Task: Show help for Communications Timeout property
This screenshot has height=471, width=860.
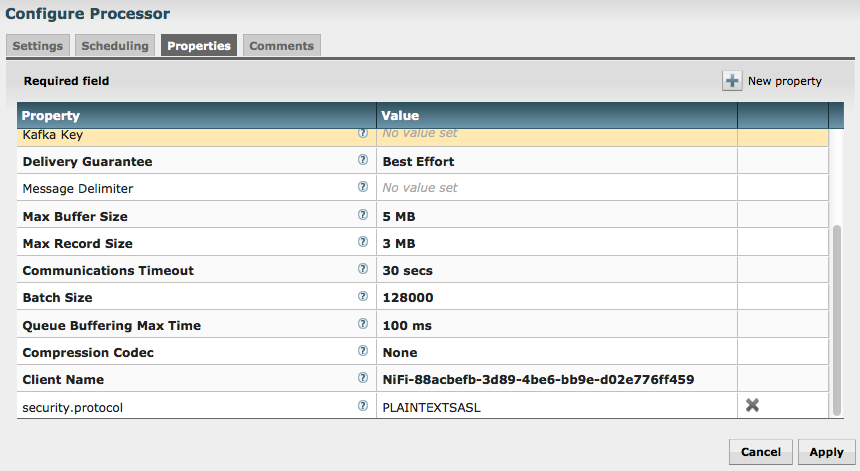Action: [x=363, y=269]
